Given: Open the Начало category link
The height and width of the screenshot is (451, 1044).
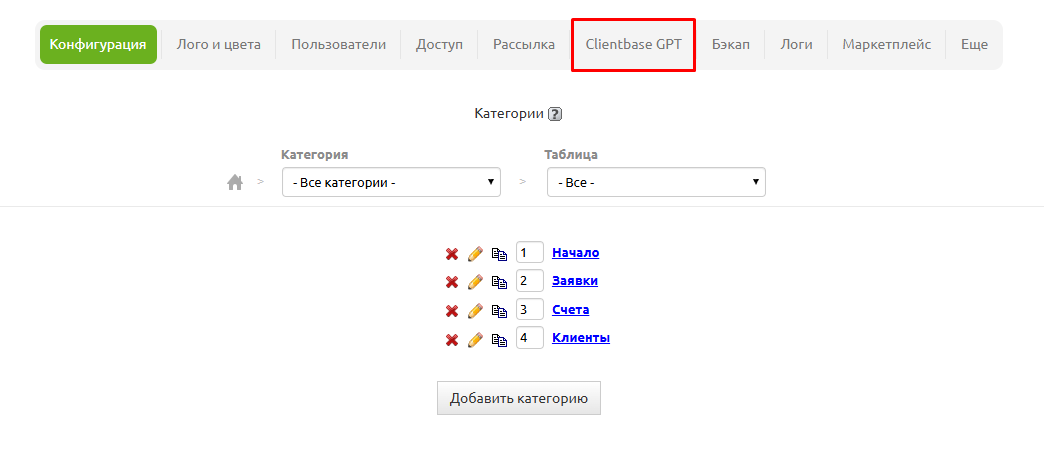Looking at the screenshot, I should coord(575,252).
